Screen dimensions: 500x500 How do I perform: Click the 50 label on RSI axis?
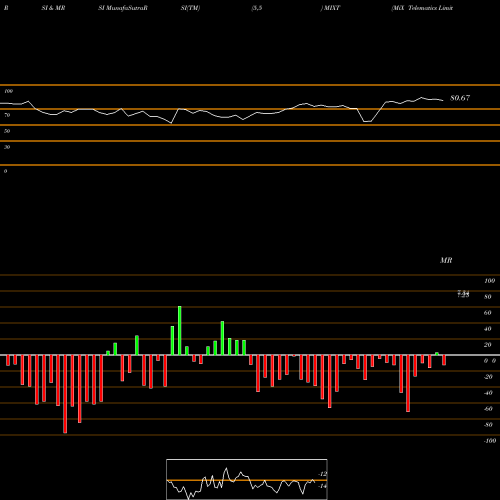(x=7, y=131)
